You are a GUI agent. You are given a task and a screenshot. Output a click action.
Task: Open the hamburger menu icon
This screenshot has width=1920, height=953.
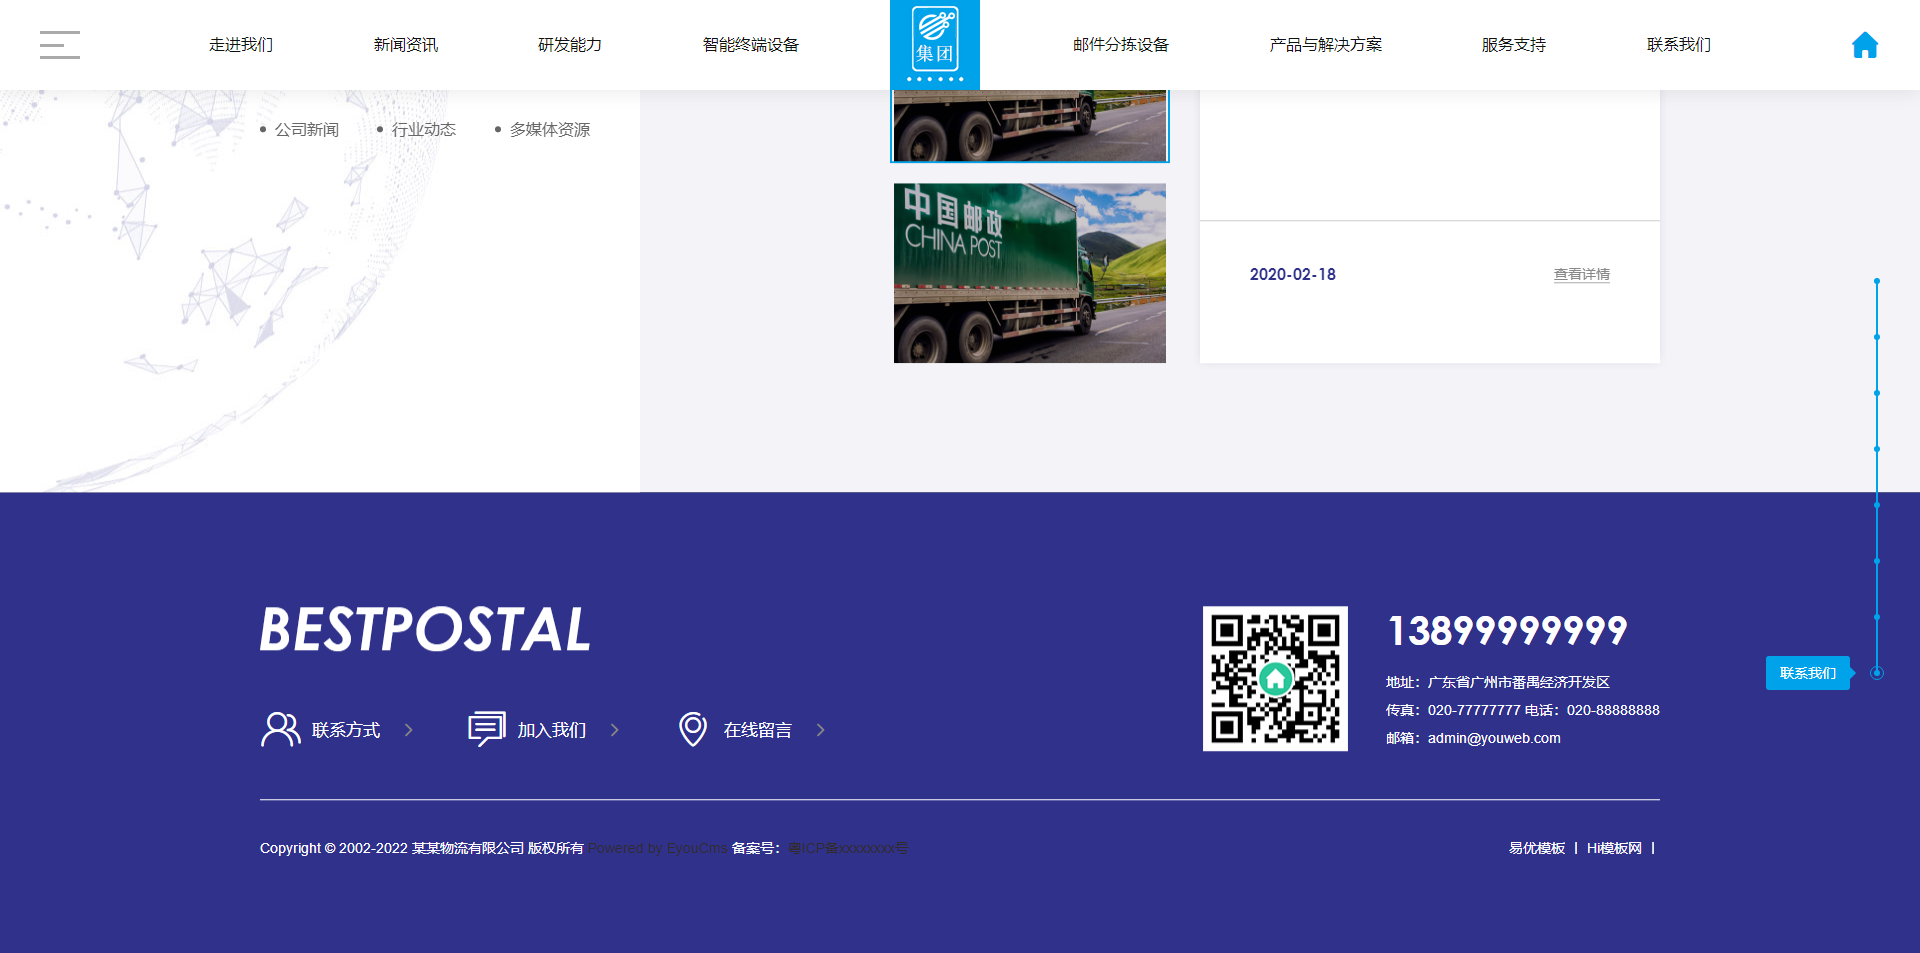click(60, 45)
